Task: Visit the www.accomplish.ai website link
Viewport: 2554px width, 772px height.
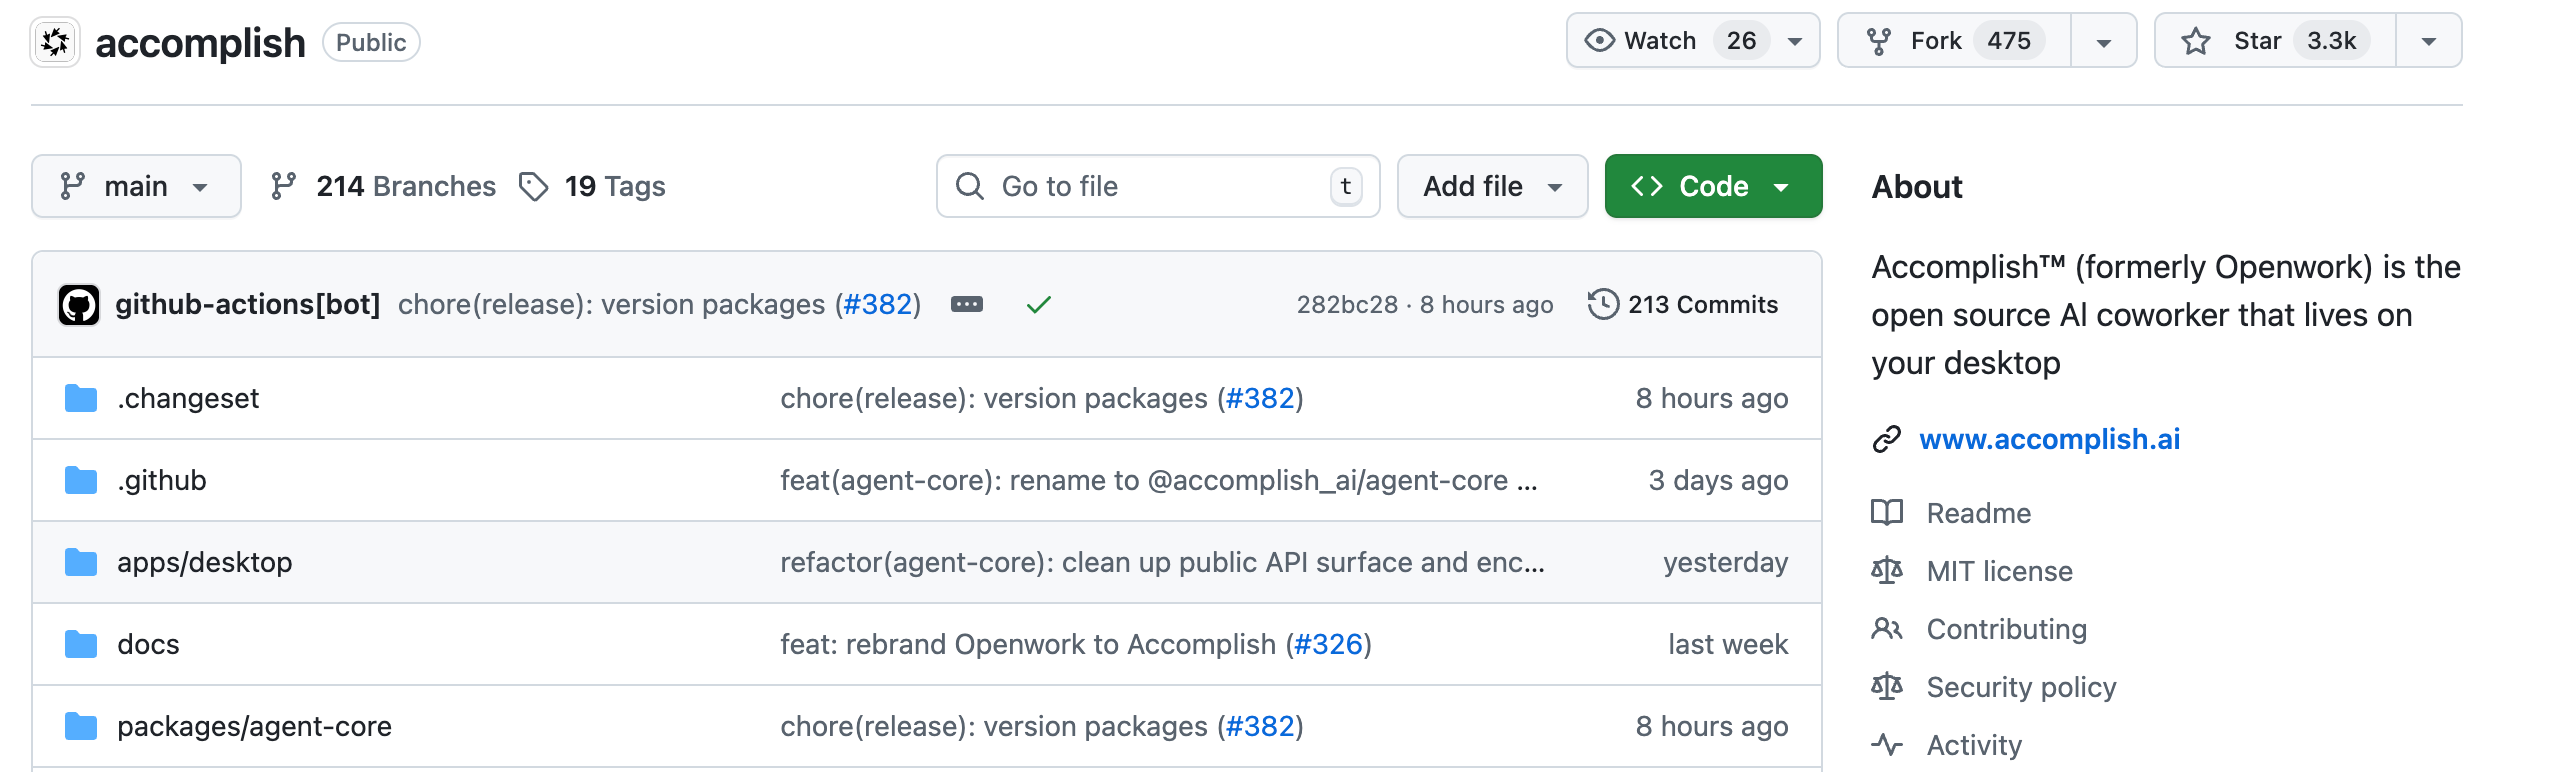Action: pyautogui.click(x=2049, y=440)
